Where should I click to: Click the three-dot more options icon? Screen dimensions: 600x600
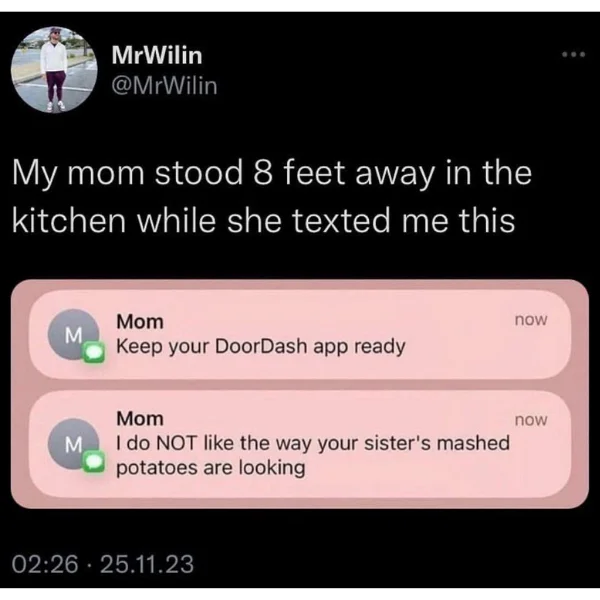pos(573,55)
